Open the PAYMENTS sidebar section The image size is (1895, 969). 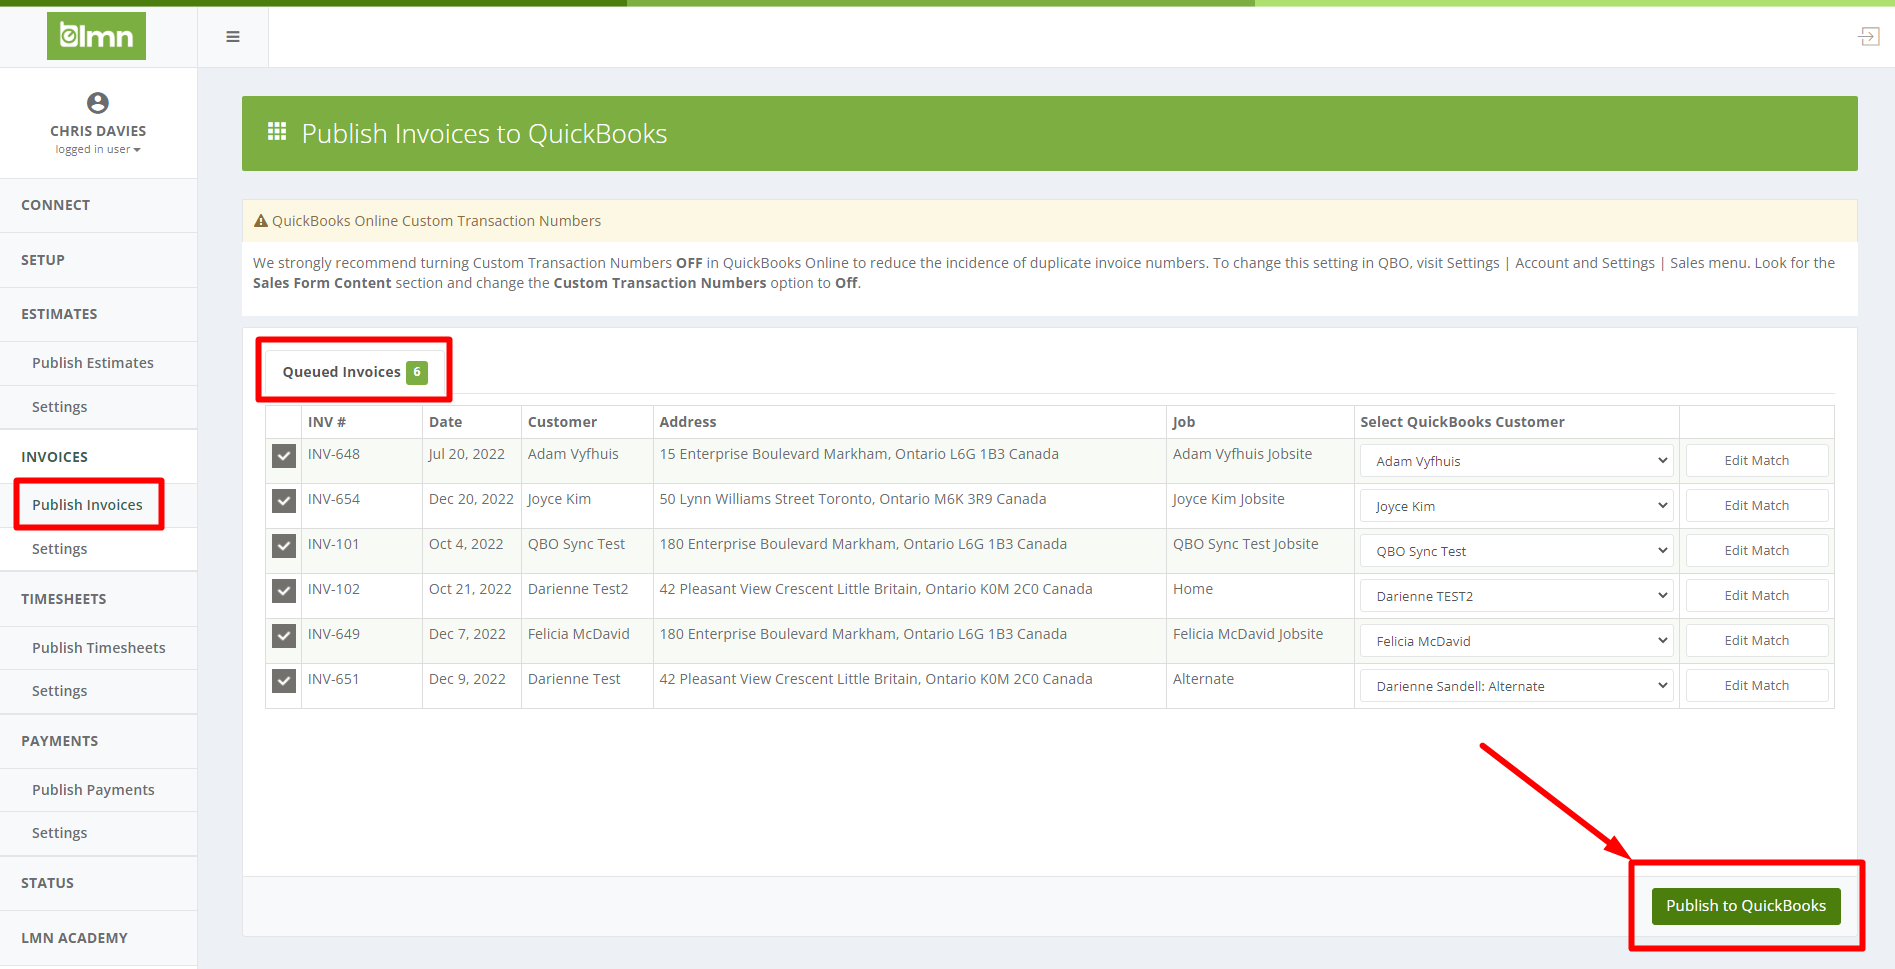[x=98, y=741]
